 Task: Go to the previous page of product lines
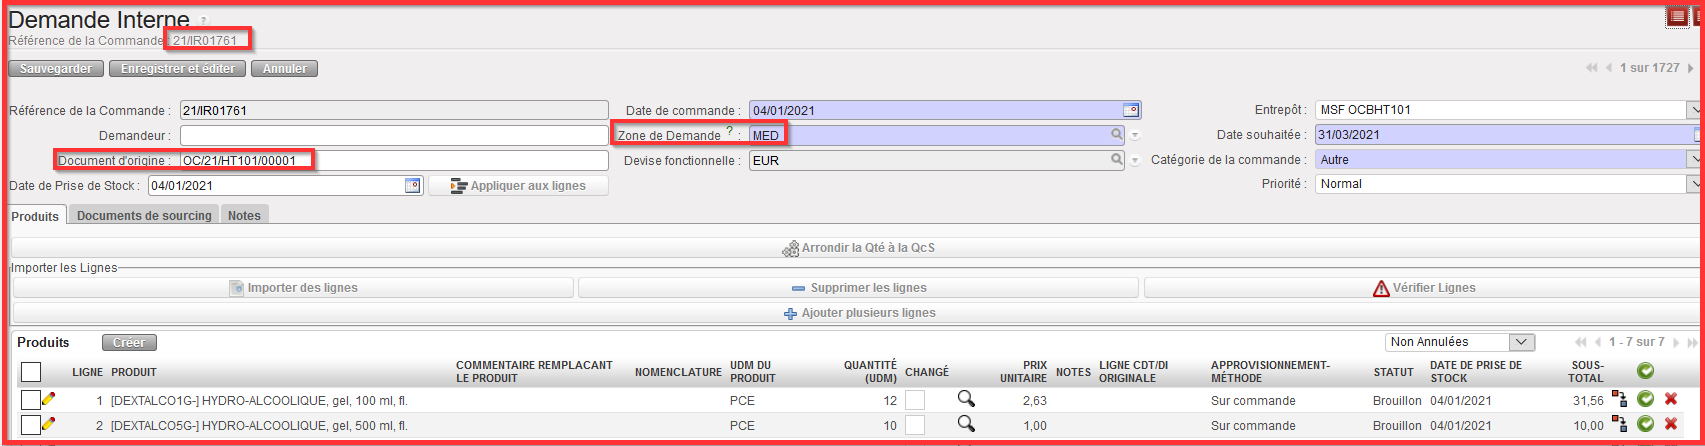[1598, 342]
